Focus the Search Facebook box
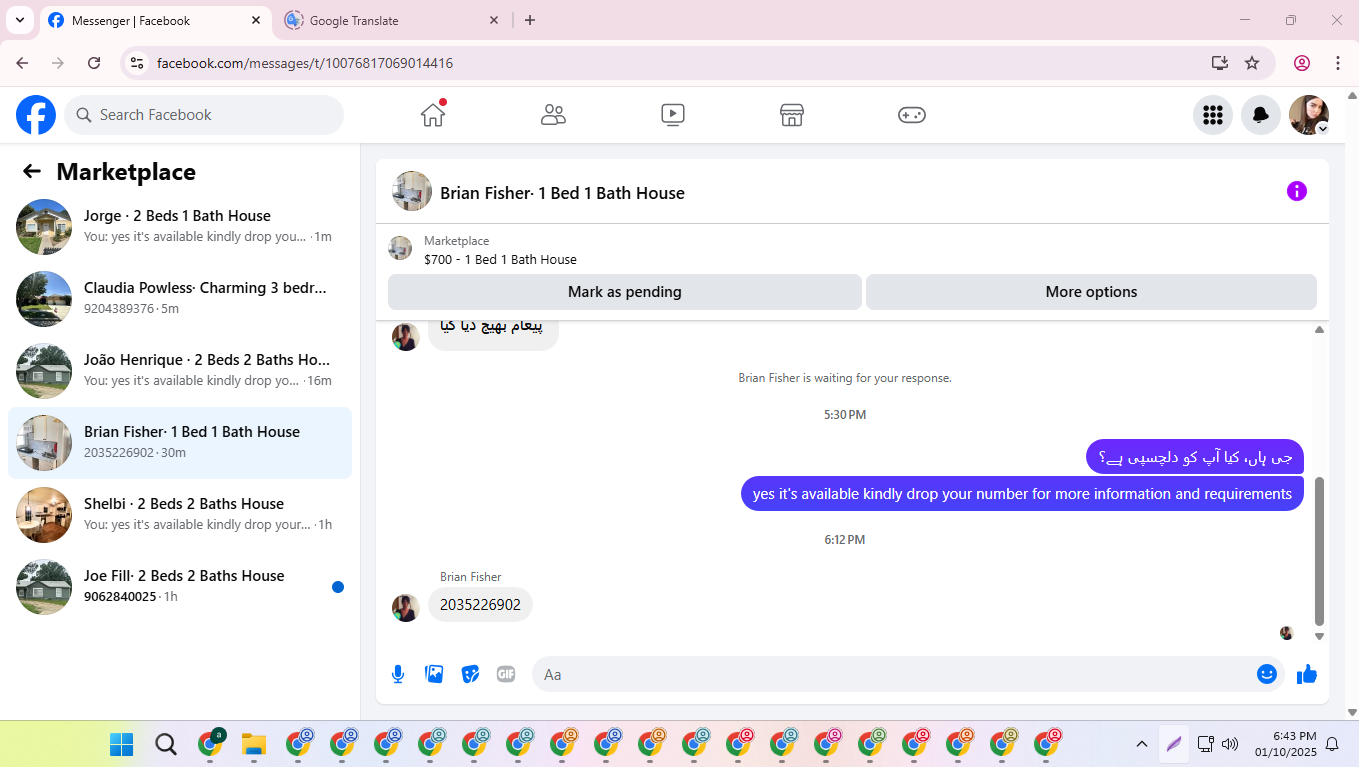Viewport: 1359px width, 767px height. point(204,115)
